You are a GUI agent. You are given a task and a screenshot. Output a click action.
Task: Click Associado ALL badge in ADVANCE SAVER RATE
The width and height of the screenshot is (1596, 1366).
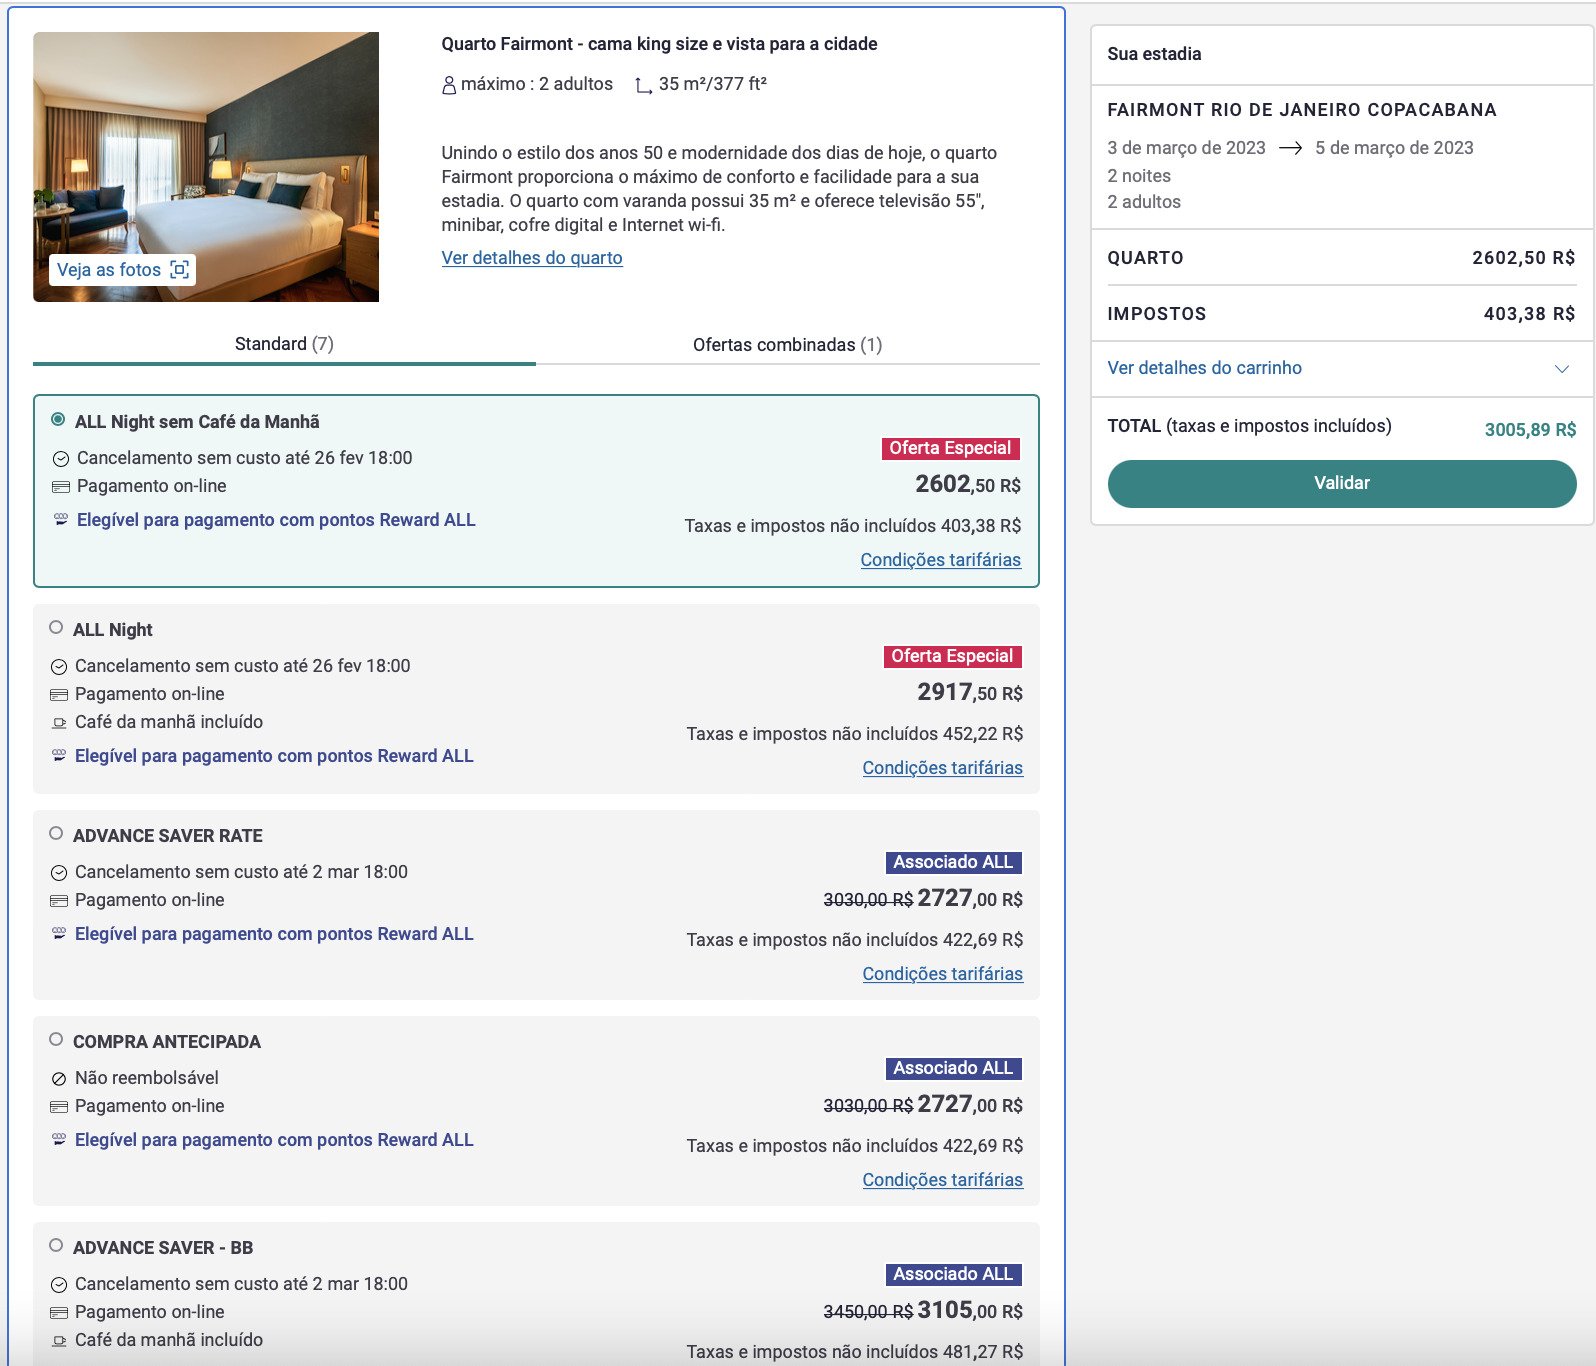pyautogui.click(x=953, y=862)
